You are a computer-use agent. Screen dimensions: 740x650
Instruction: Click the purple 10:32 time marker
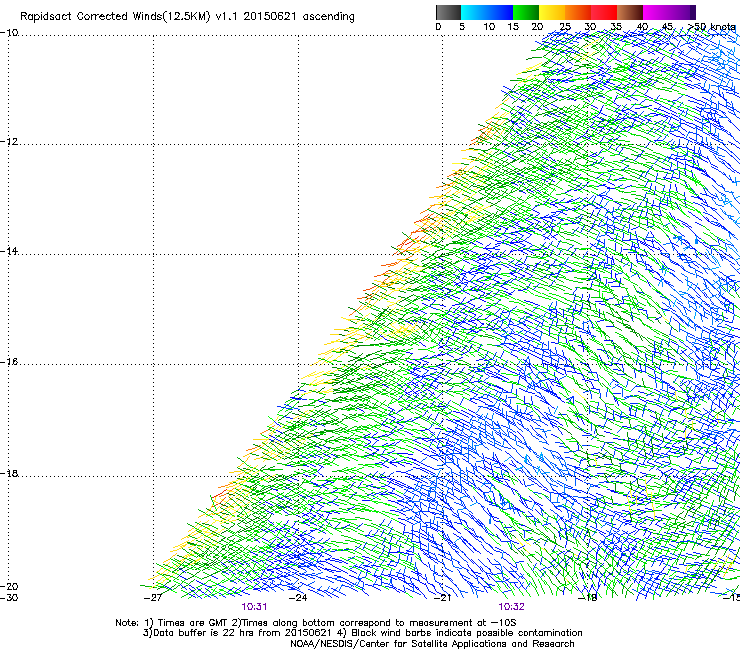[512, 607]
